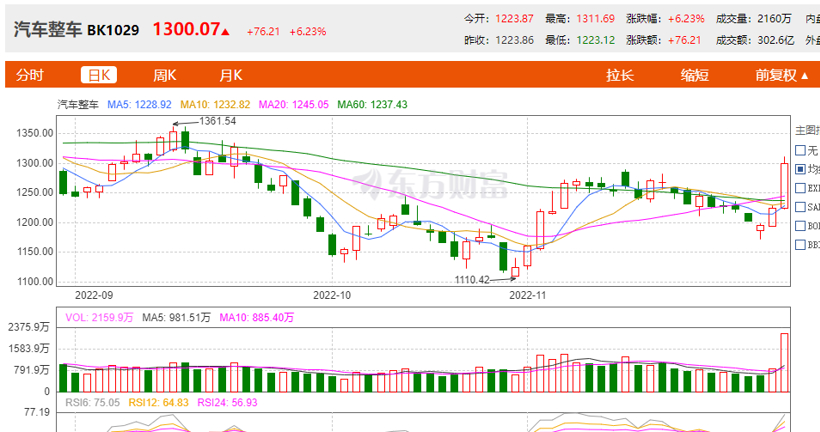Image resolution: width=820 pixels, height=432 pixels.
Task: Switch to the 月K monthly chart tab
Action: click(231, 75)
